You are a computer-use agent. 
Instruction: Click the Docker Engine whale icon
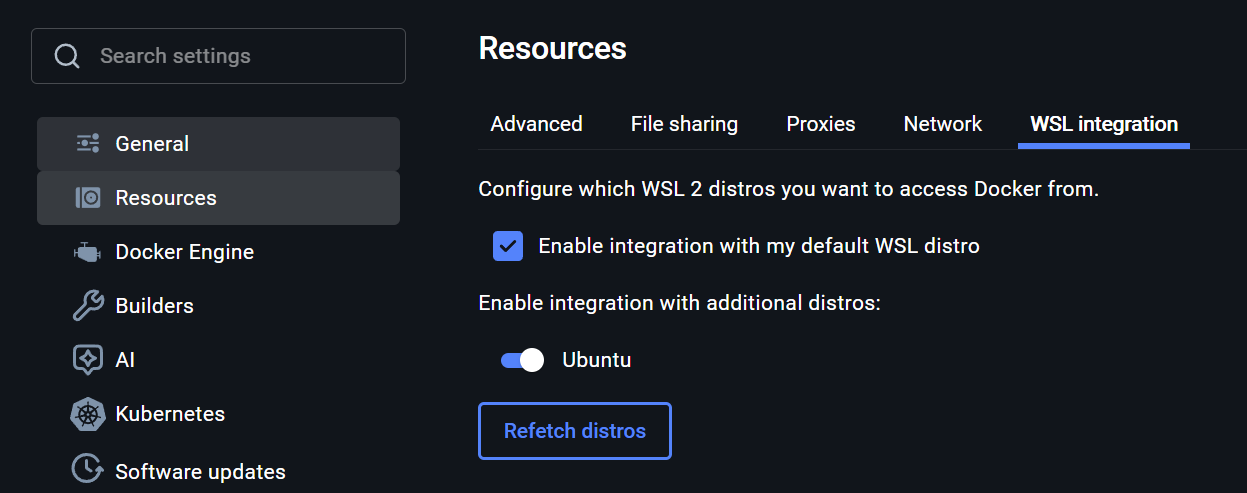click(x=88, y=252)
